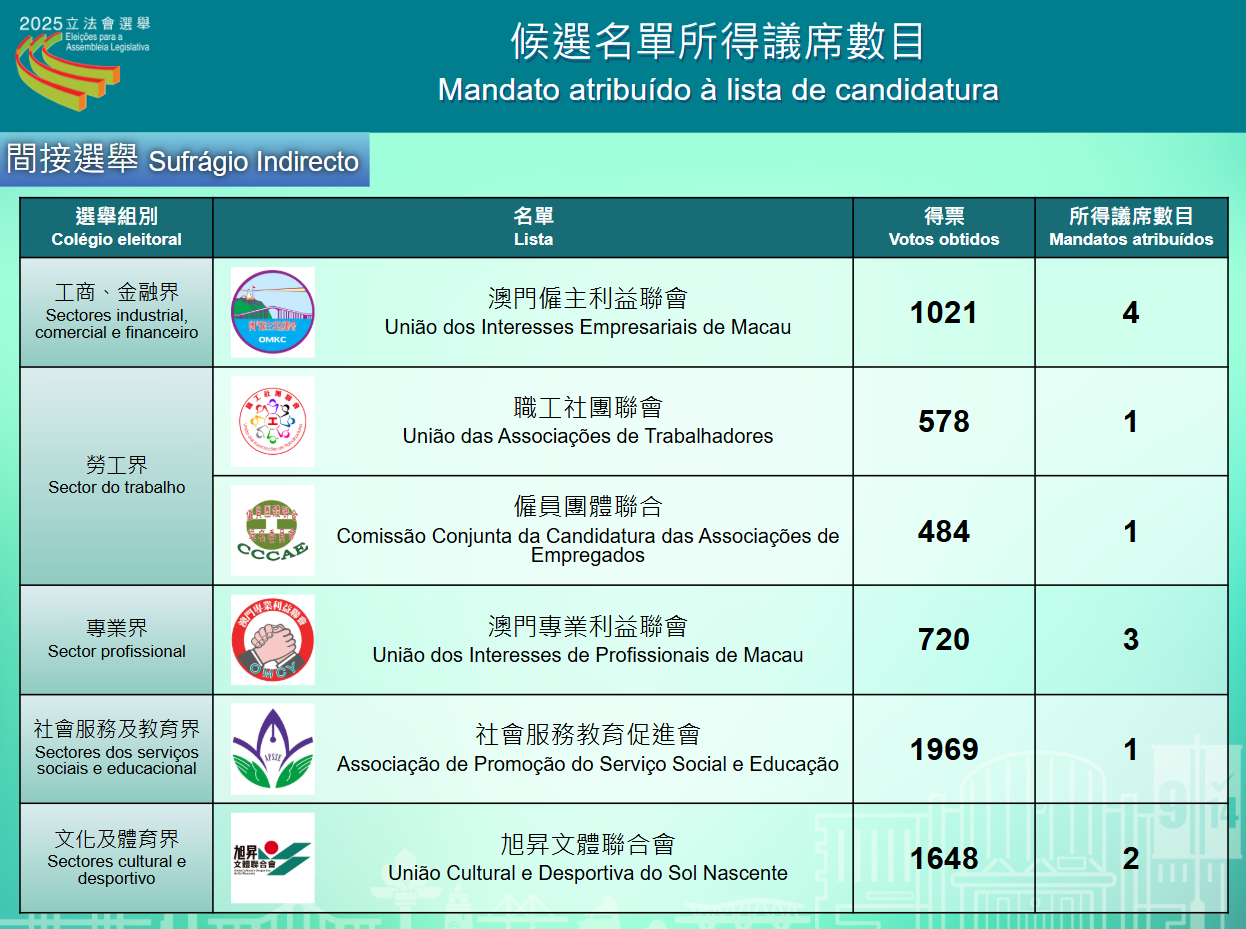The image size is (1246, 929).
Task: Click the Mandatos atribuídos column header
Action: [1130, 227]
